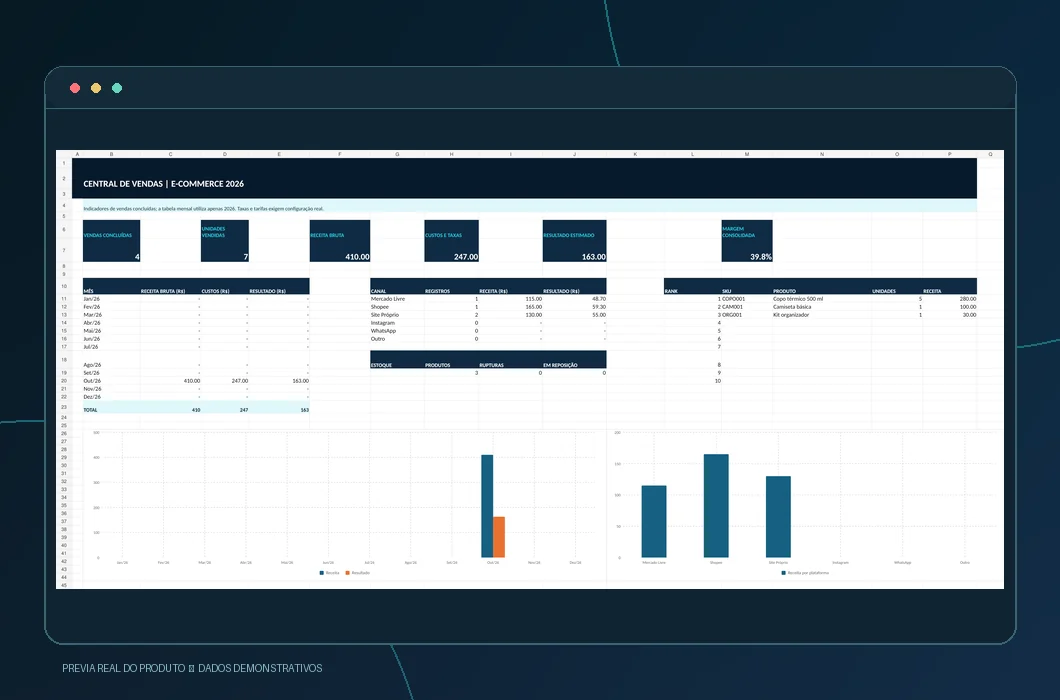Click the 'EM REPOSIÇÃO' heading
Viewport: 1060px width, 700px height.
(560, 365)
